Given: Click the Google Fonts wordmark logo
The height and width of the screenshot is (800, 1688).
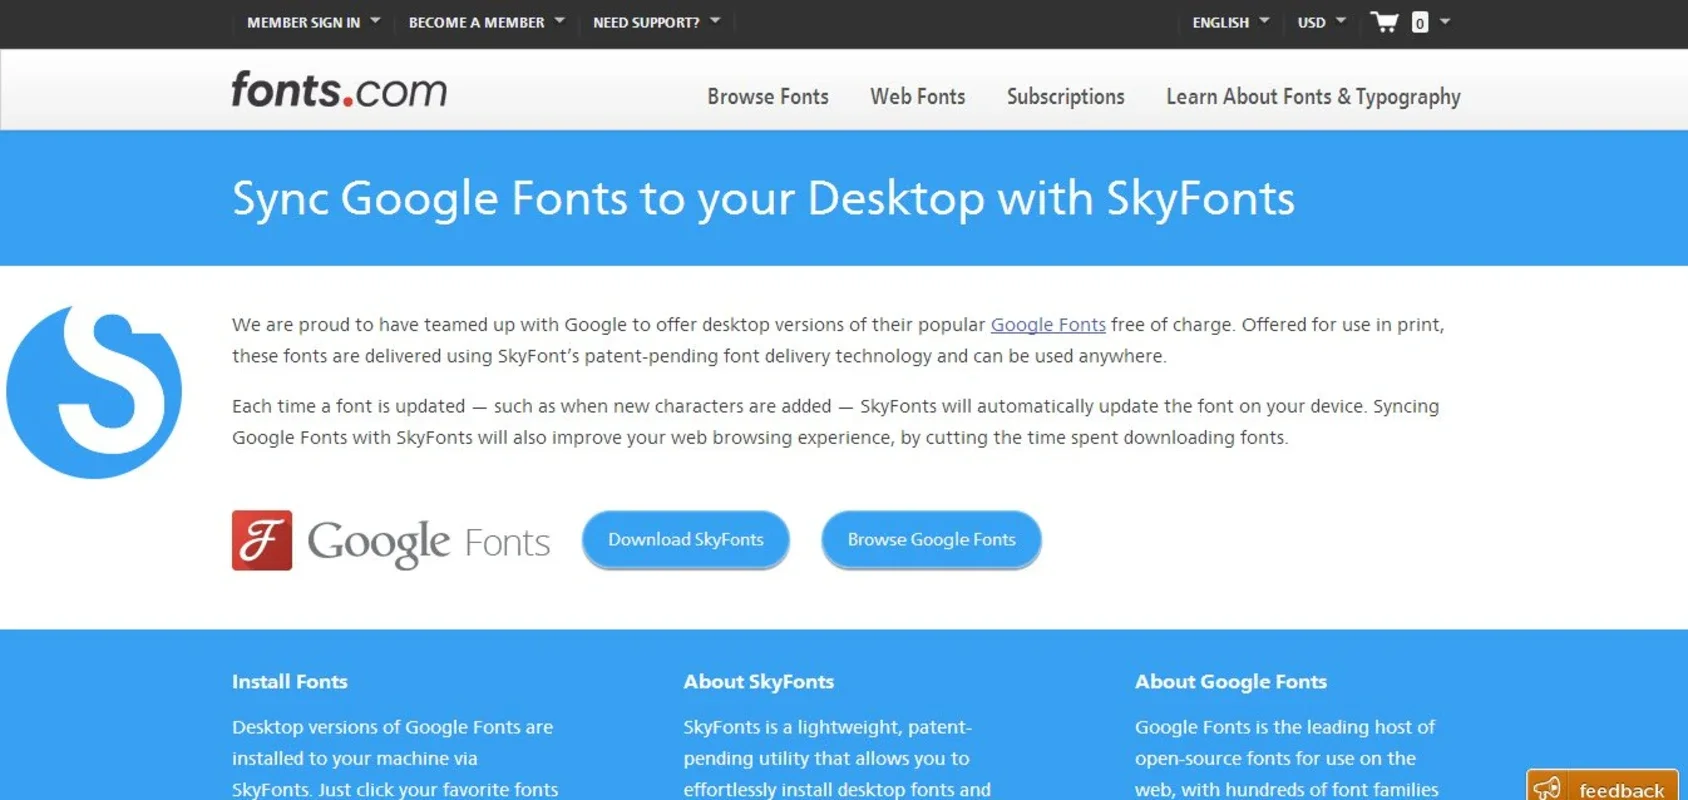Looking at the screenshot, I should (428, 542).
